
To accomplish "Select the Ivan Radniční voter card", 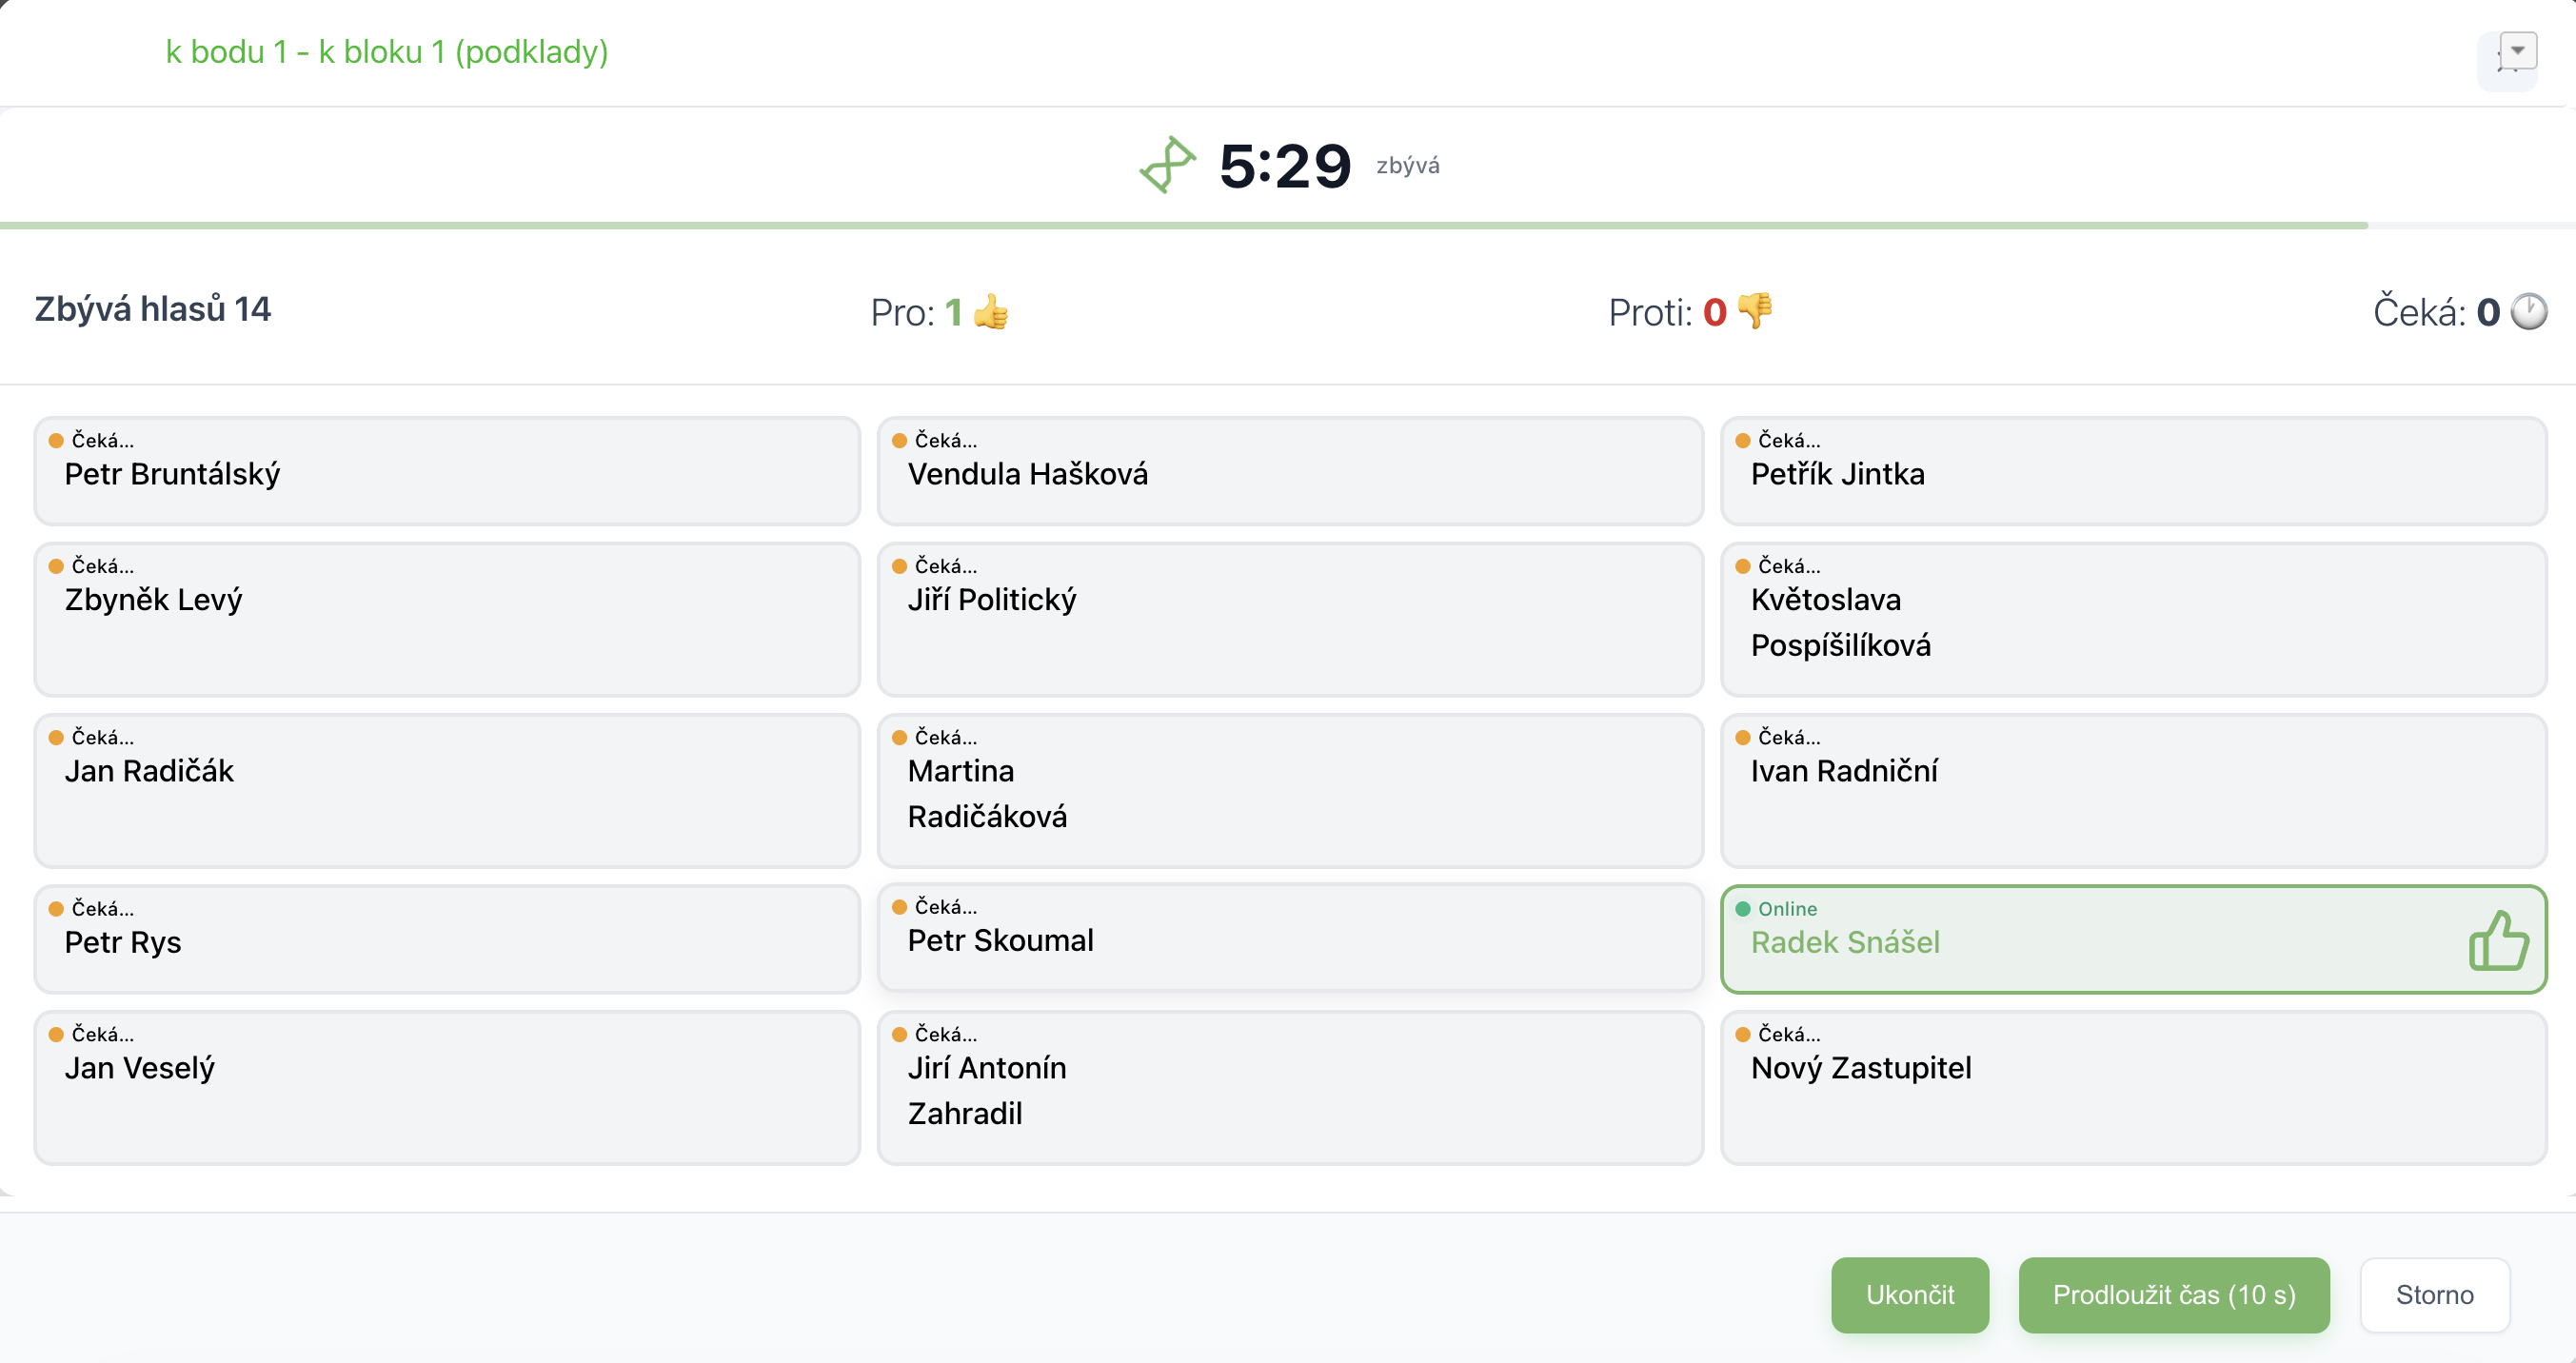I will click(x=2133, y=791).
